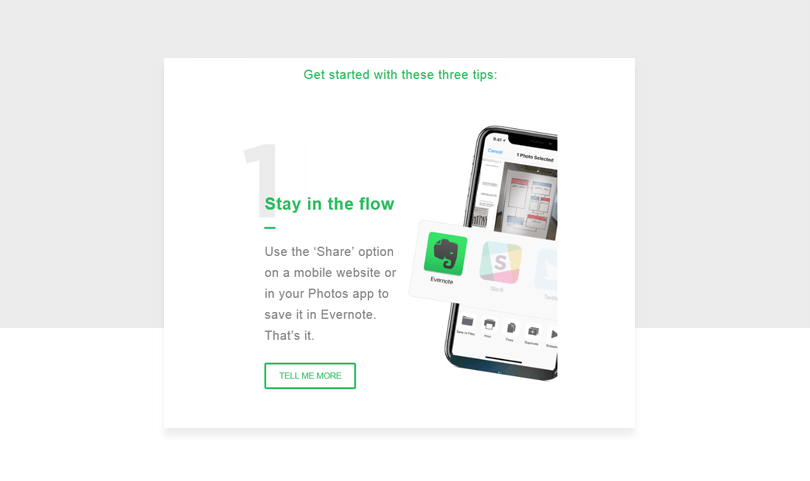
Task: Click the Copy documents icon
Action: point(511,328)
